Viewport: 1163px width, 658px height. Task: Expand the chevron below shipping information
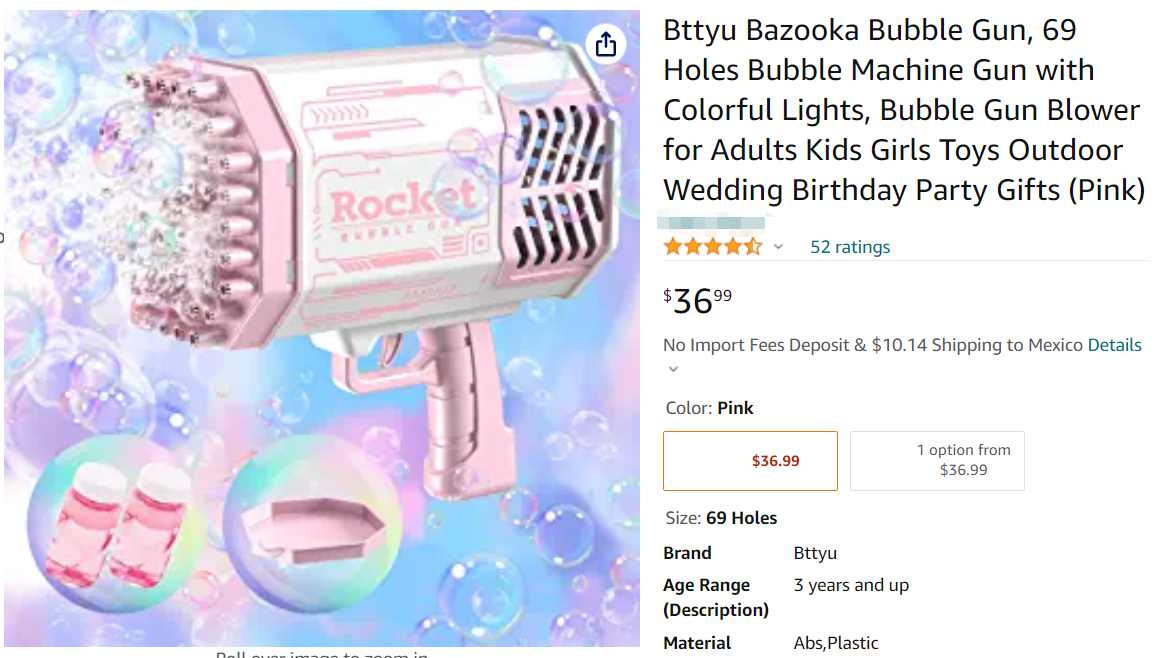point(673,369)
